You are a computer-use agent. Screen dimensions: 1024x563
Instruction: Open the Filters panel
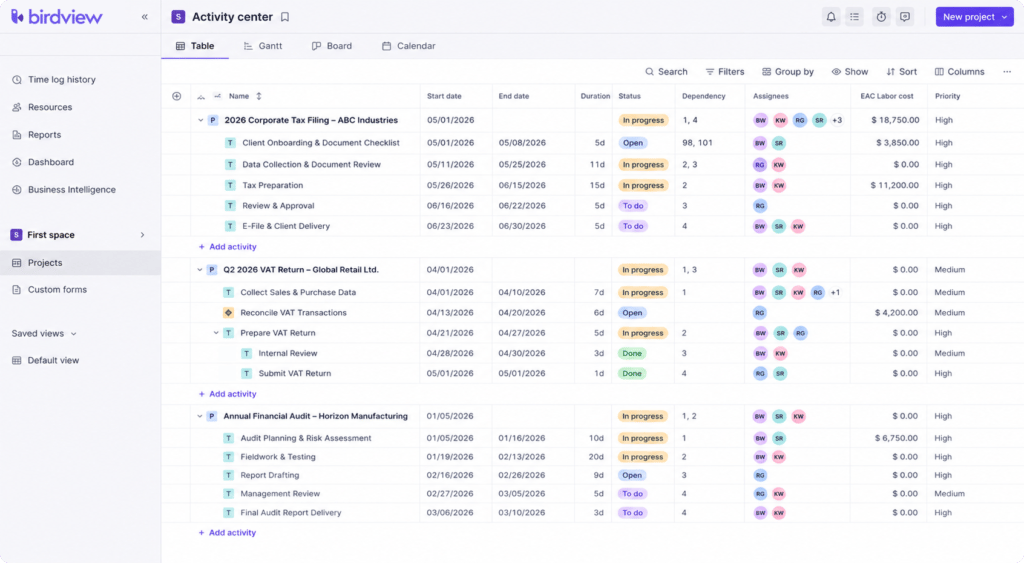[725, 72]
